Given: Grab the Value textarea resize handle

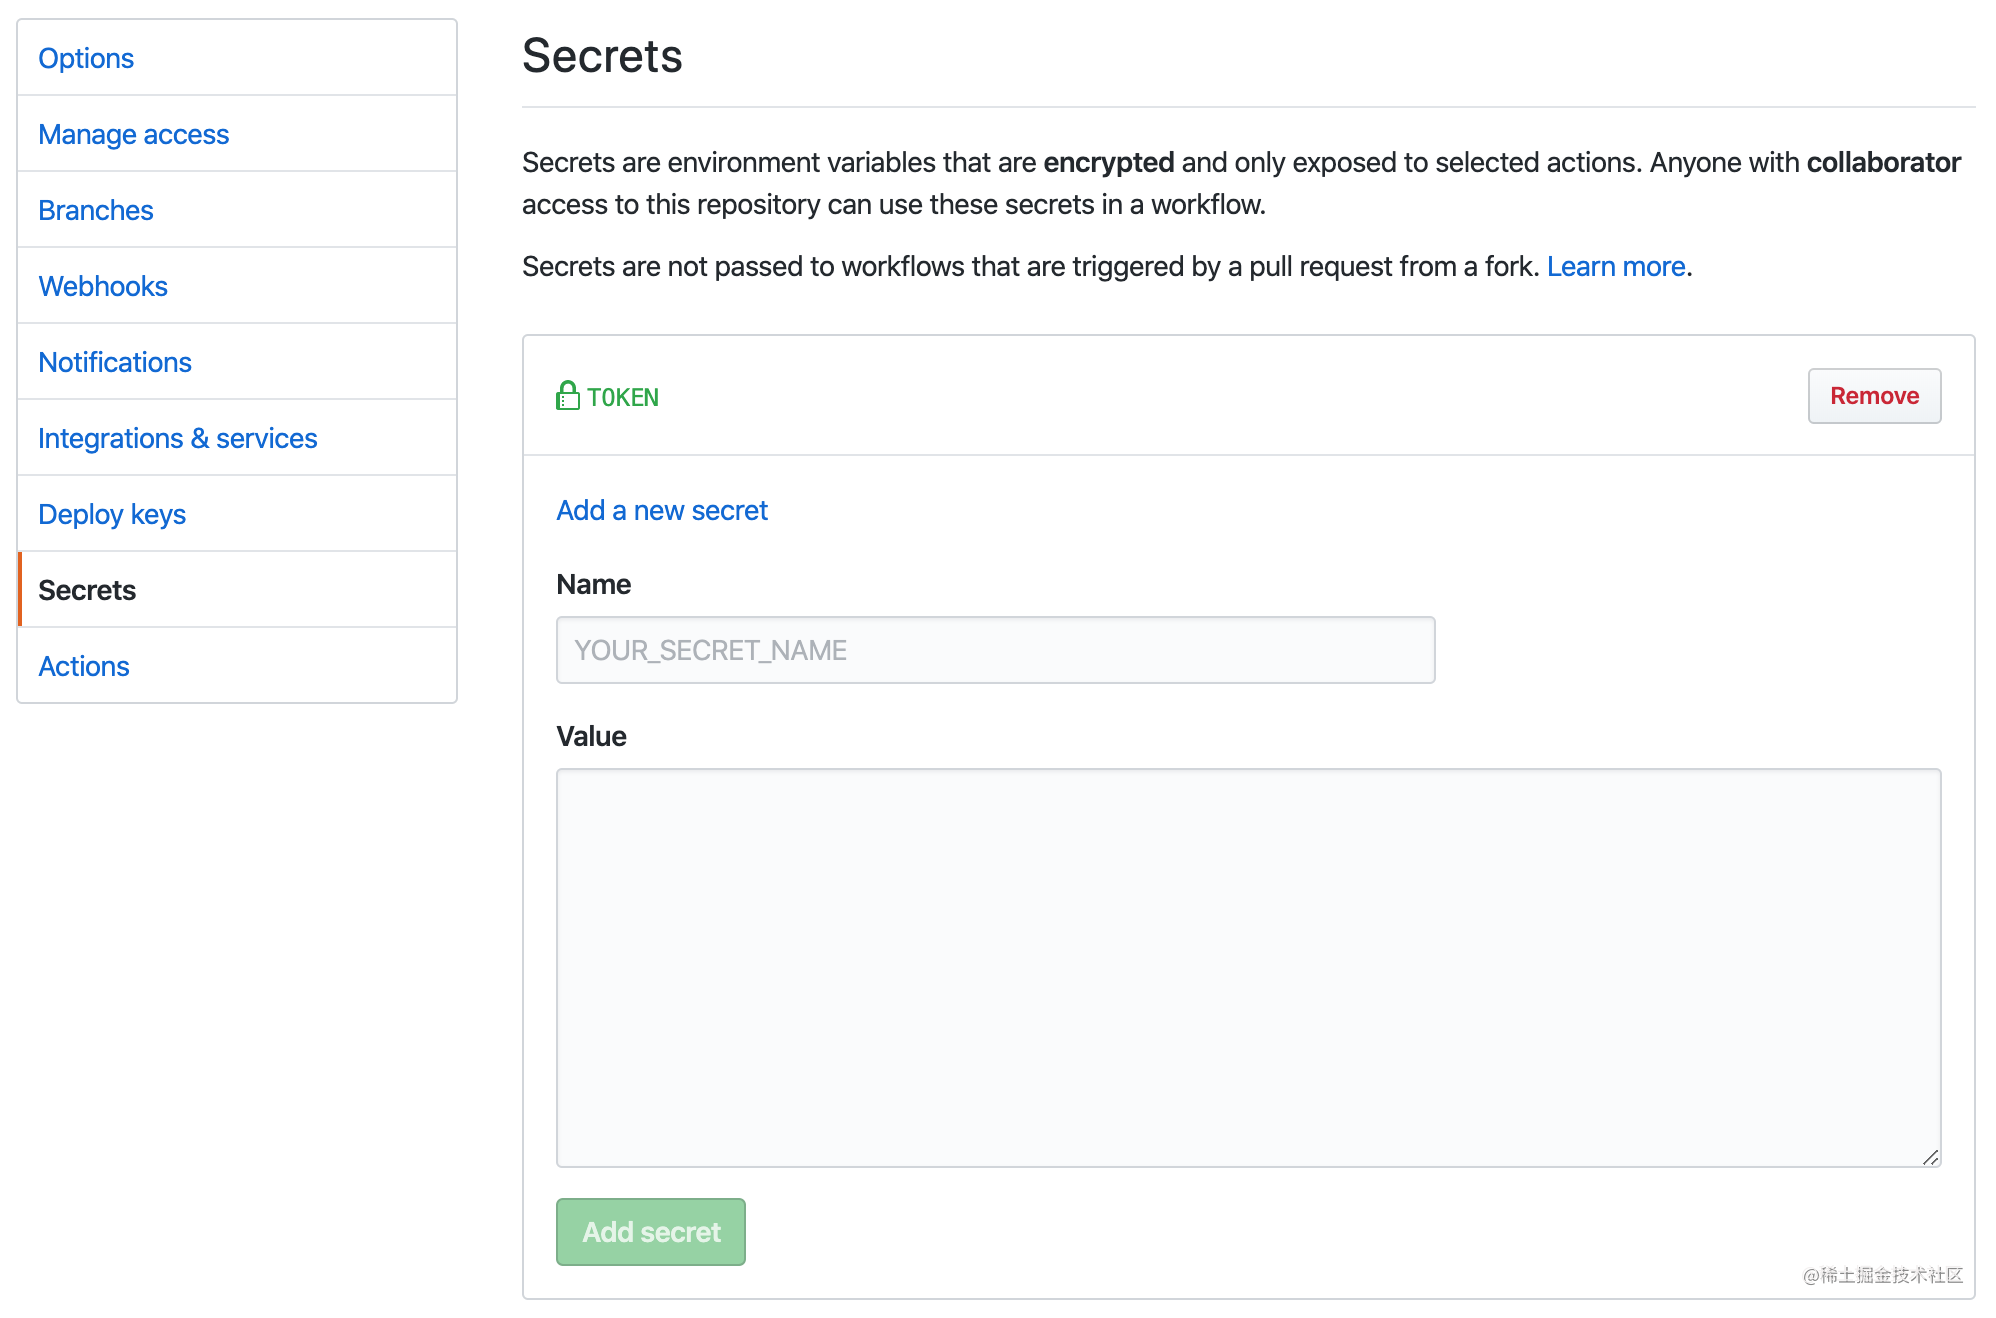Looking at the screenshot, I should pos(1930,1157).
